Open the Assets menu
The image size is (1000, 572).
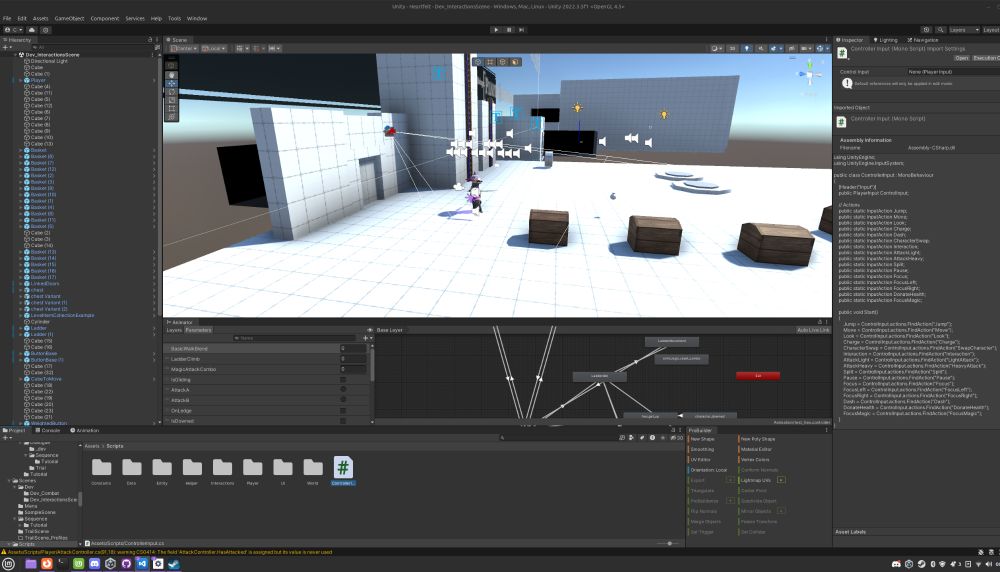click(x=40, y=18)
